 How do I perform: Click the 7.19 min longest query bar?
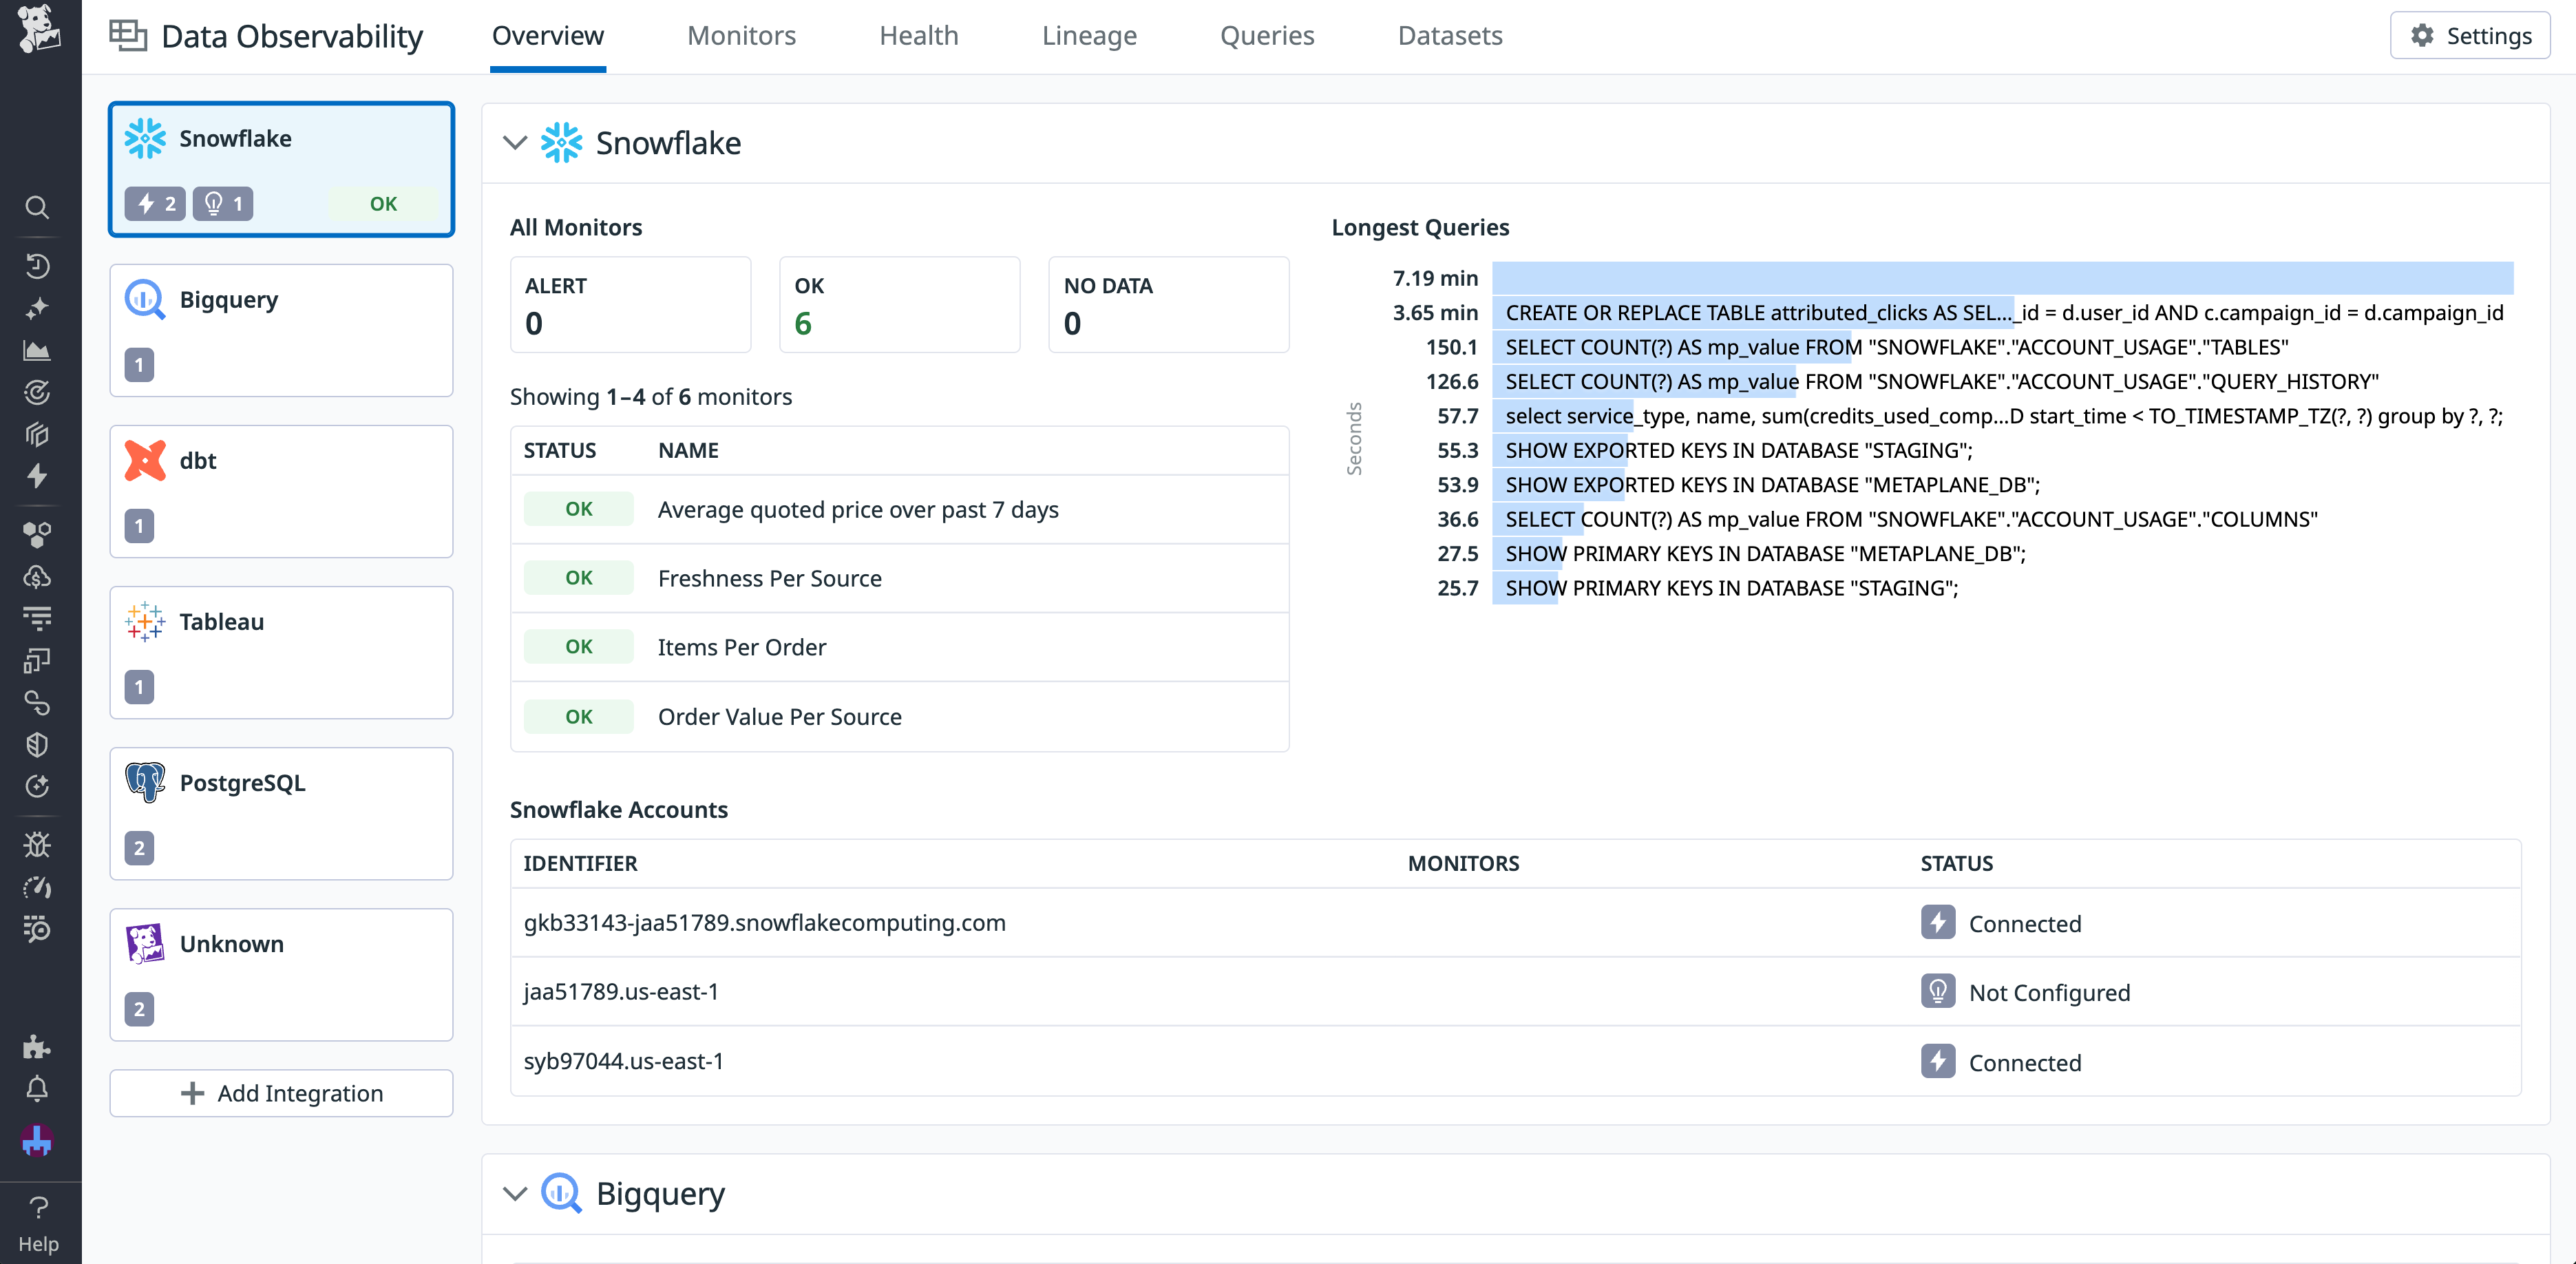point(2000,278)
